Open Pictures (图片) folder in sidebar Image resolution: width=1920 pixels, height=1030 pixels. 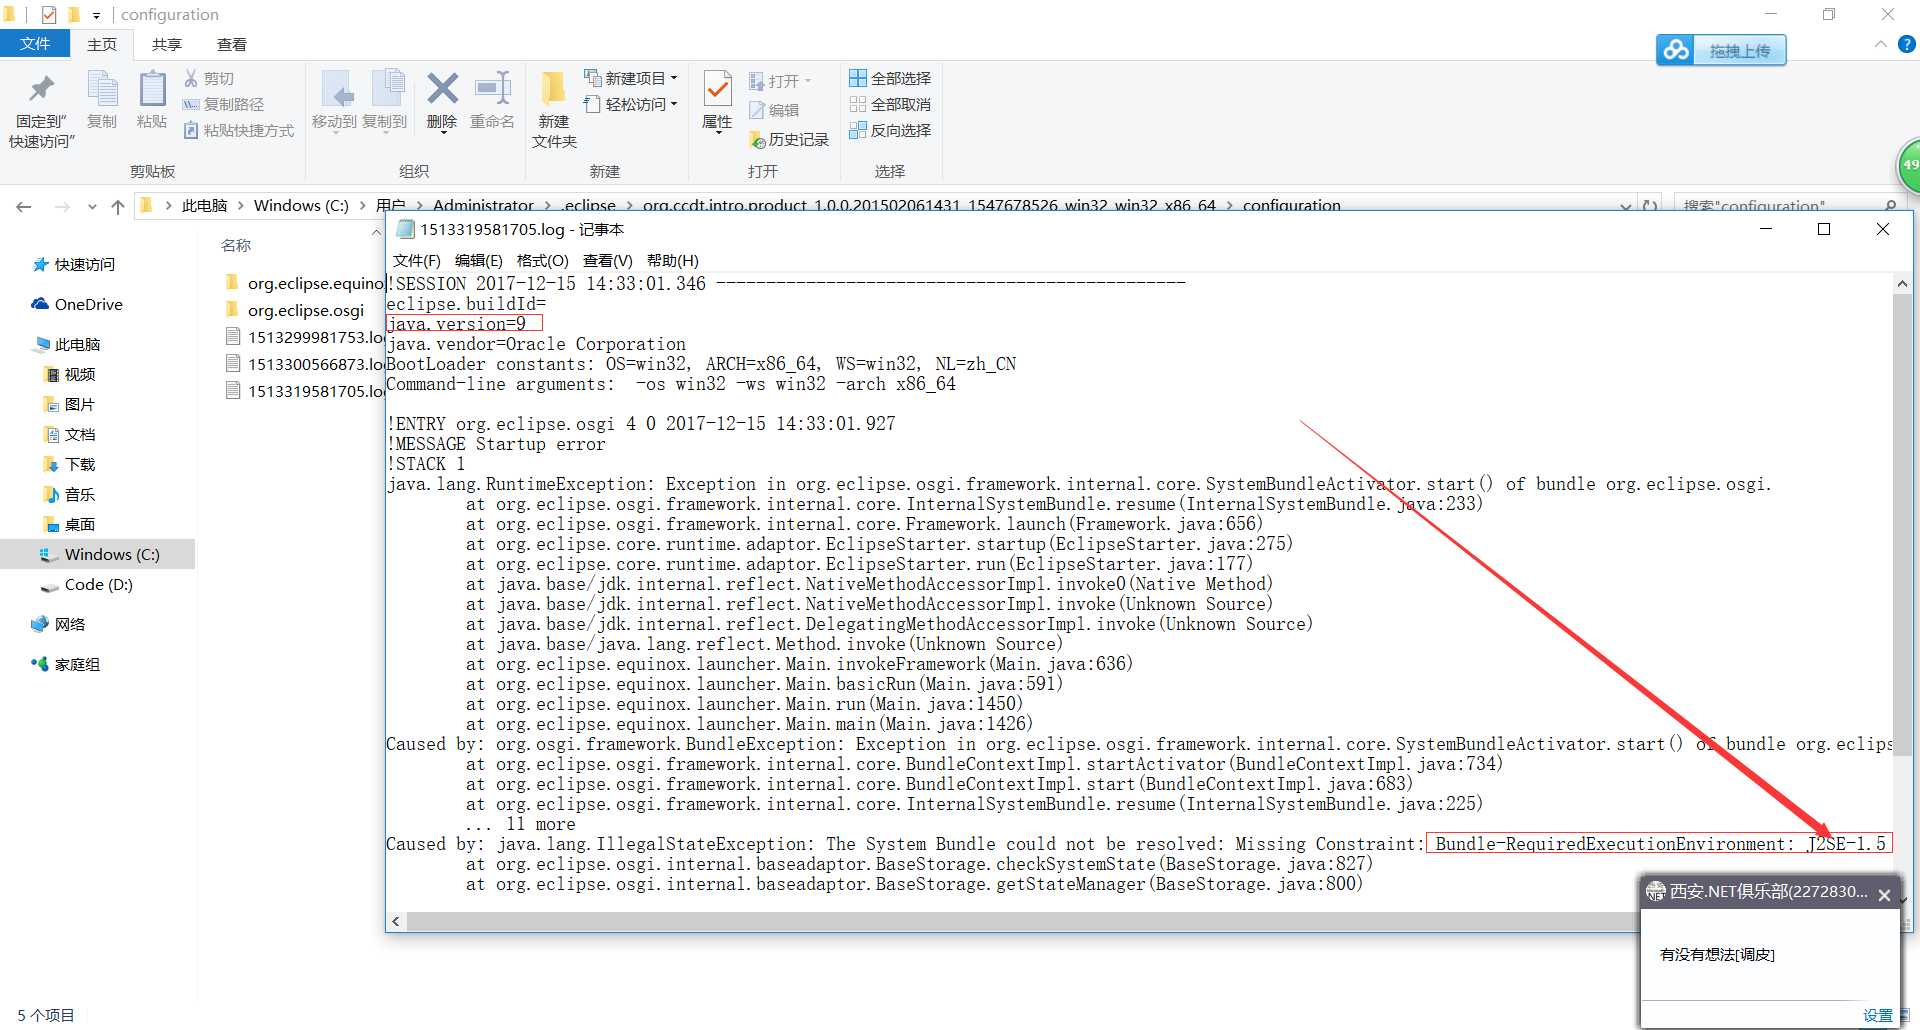[x=69, y=404]
